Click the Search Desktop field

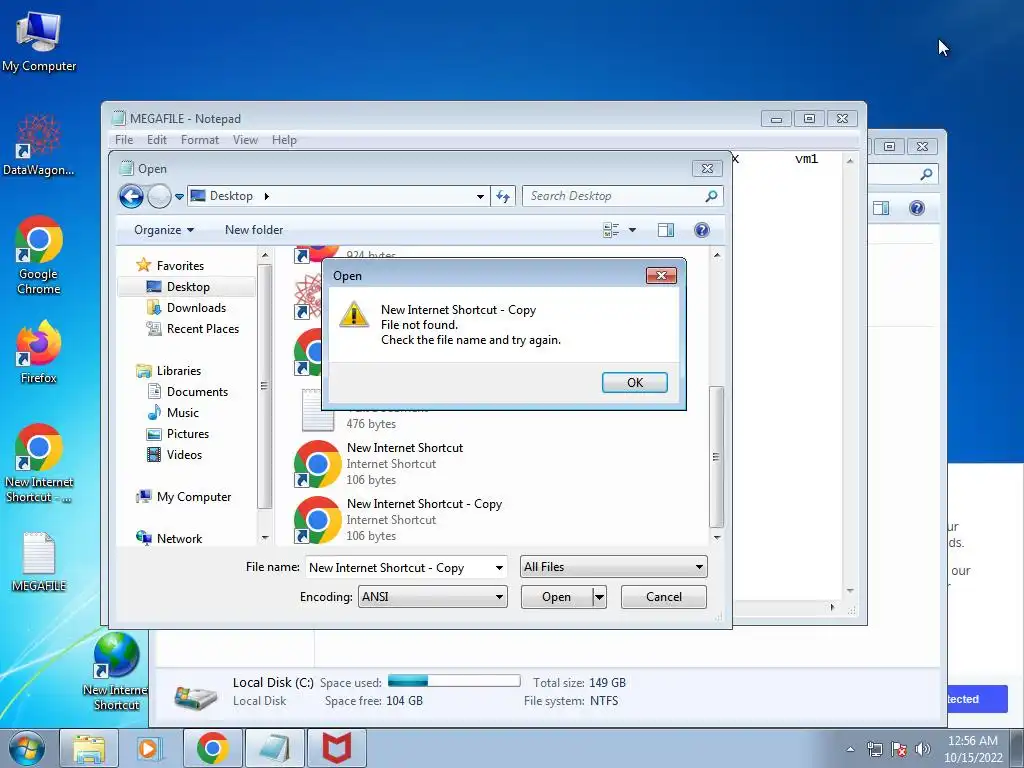(622, 196)
